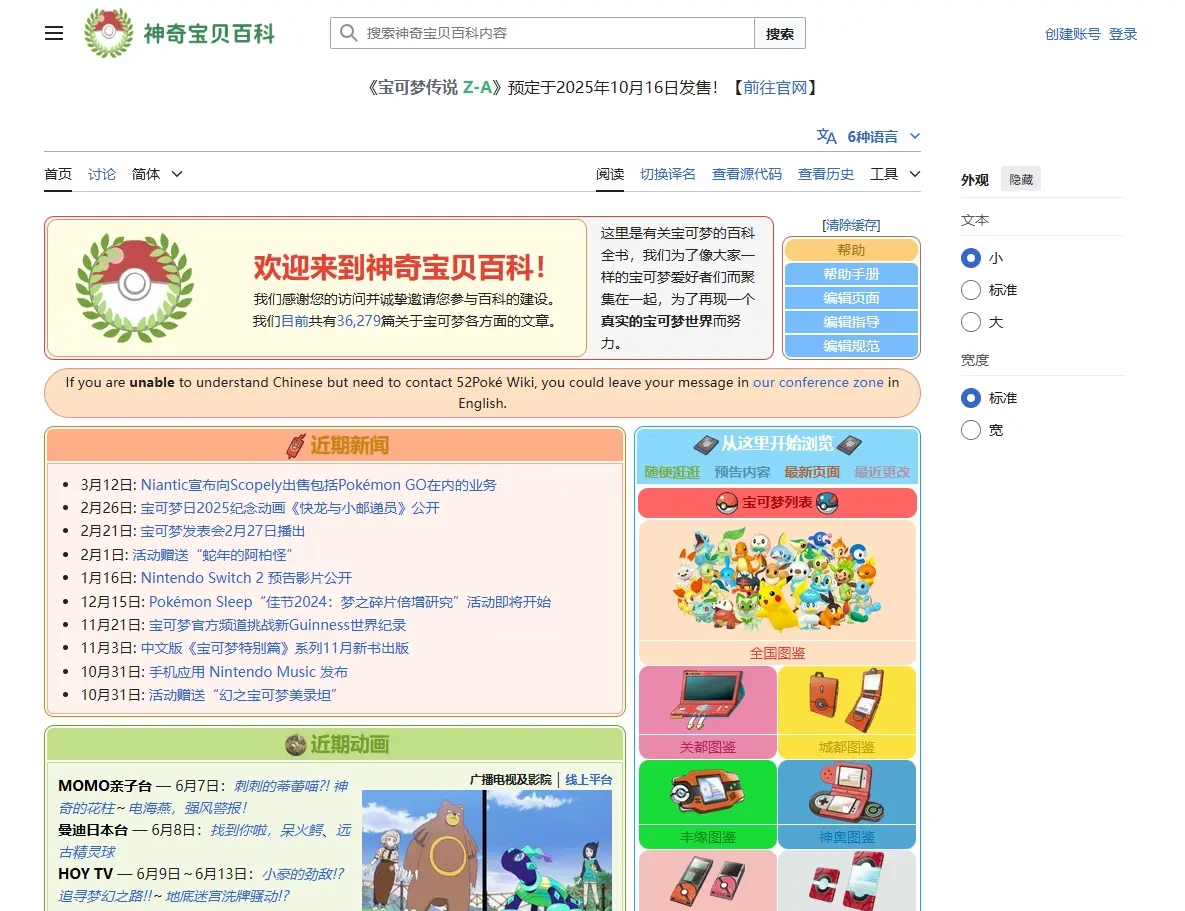Click the large wreath Poké Ball welcome image
This screenshot has height=911, width=1185.
[135, 287]
